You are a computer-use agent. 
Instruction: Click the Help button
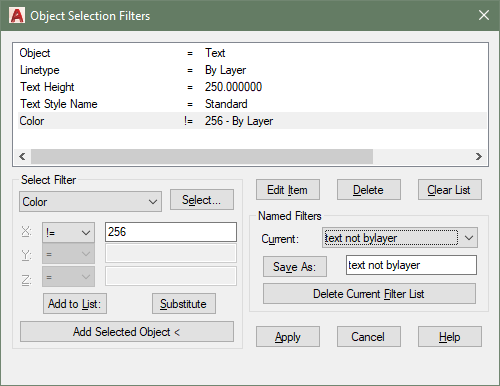[450, 337]
